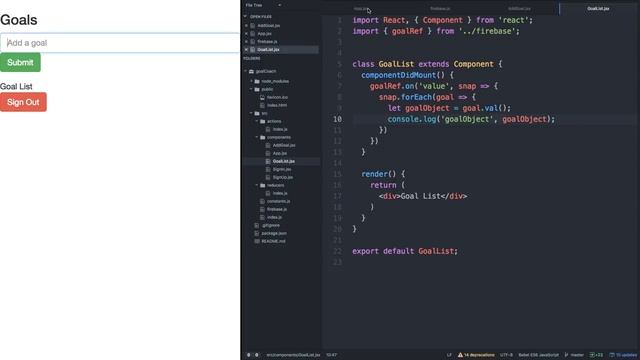
Task: Close App.jsx in the Open Files list
Action: 246,33
